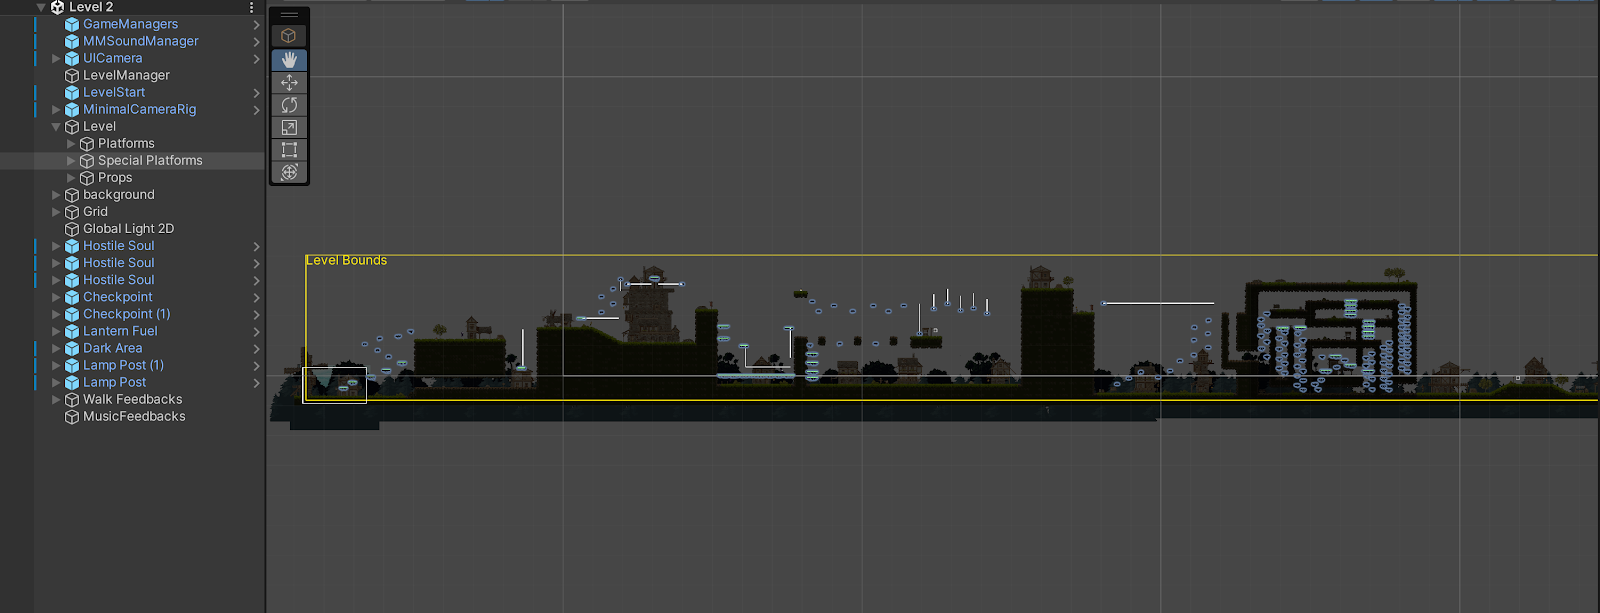Click the Lamp Post (1) prefab cube icon
The height and width of the screenshot is (613, 1600).
point(72,365)
